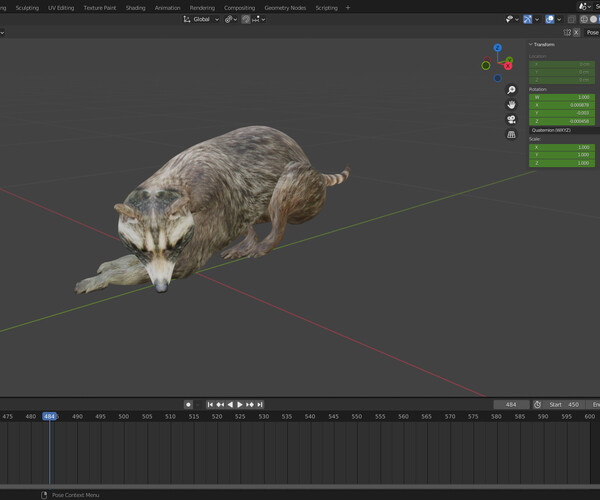Screen dimensions: 600x500
Task: Click the negative X axis gizmo circle
Action: click(487, 60)
